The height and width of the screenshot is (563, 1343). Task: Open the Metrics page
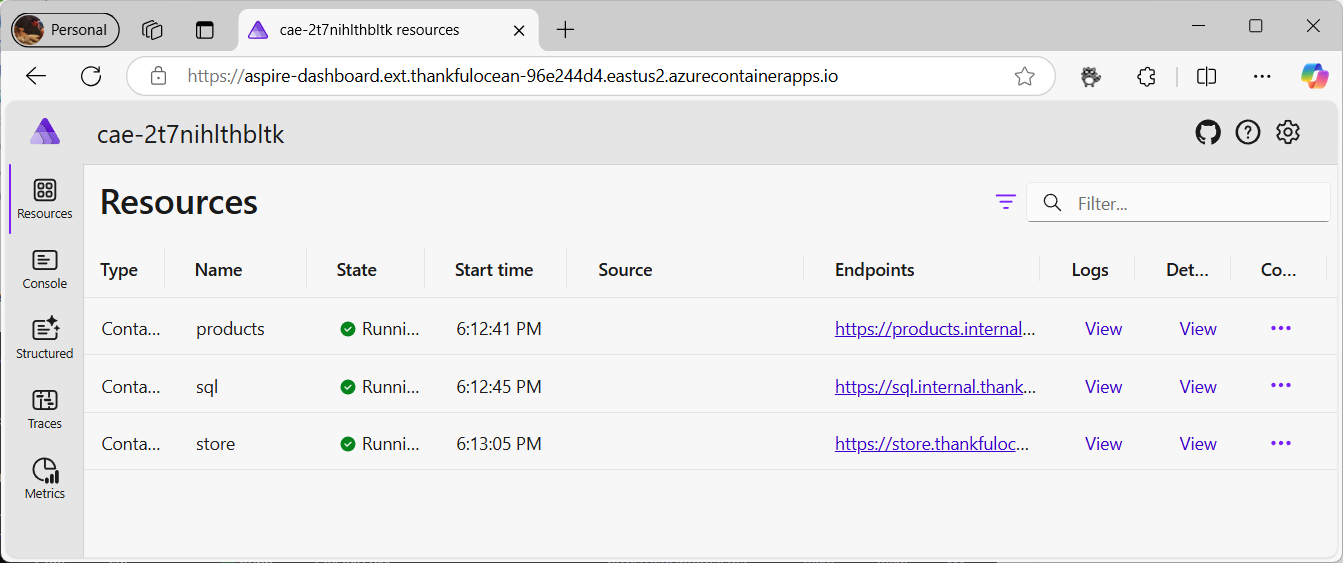point(45,479)
